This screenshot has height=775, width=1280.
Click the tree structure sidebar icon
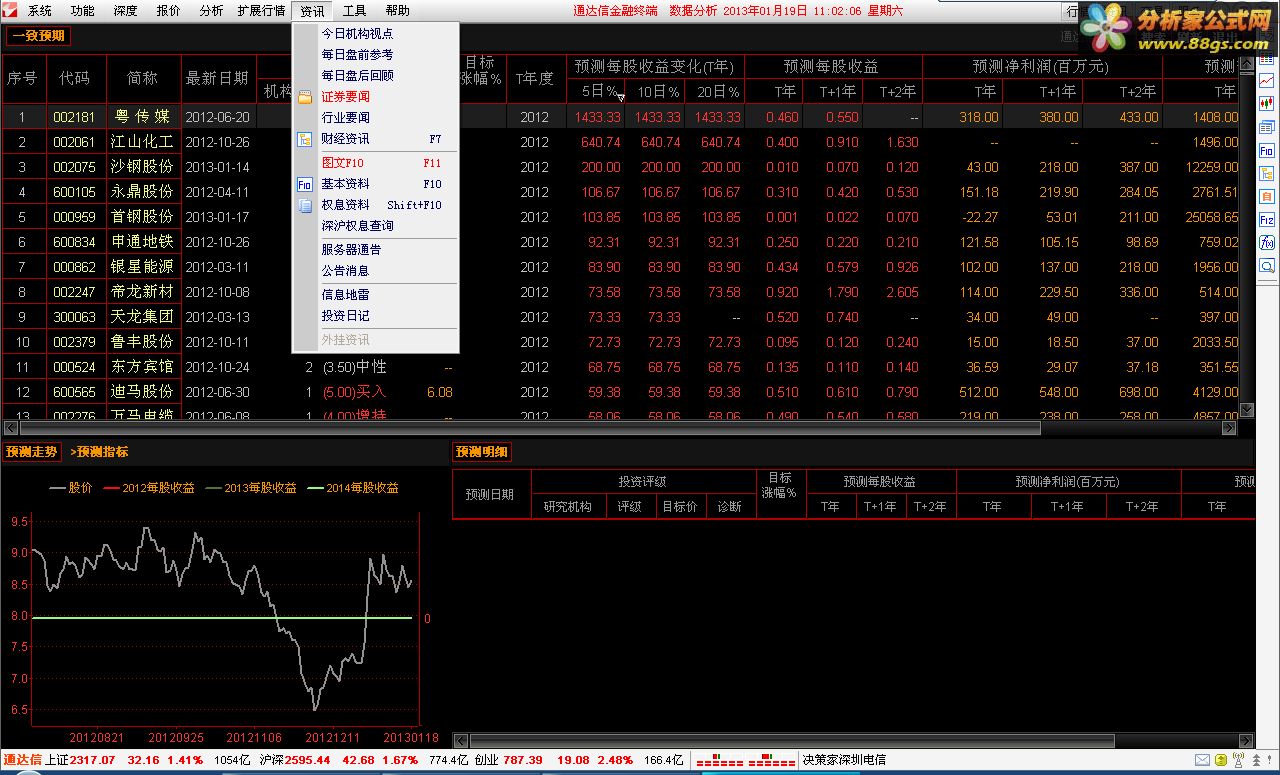tap(1267, 174)
